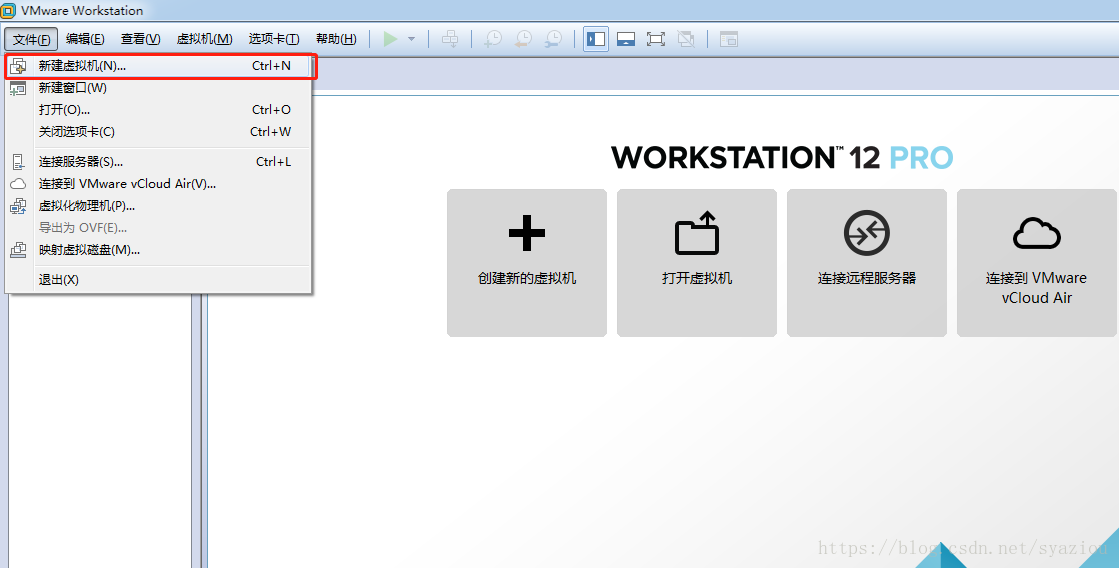Viewport: 1119px width, 568px height.
Task: Open the 帮助(H) menu
Action: [x=336, y=39]
